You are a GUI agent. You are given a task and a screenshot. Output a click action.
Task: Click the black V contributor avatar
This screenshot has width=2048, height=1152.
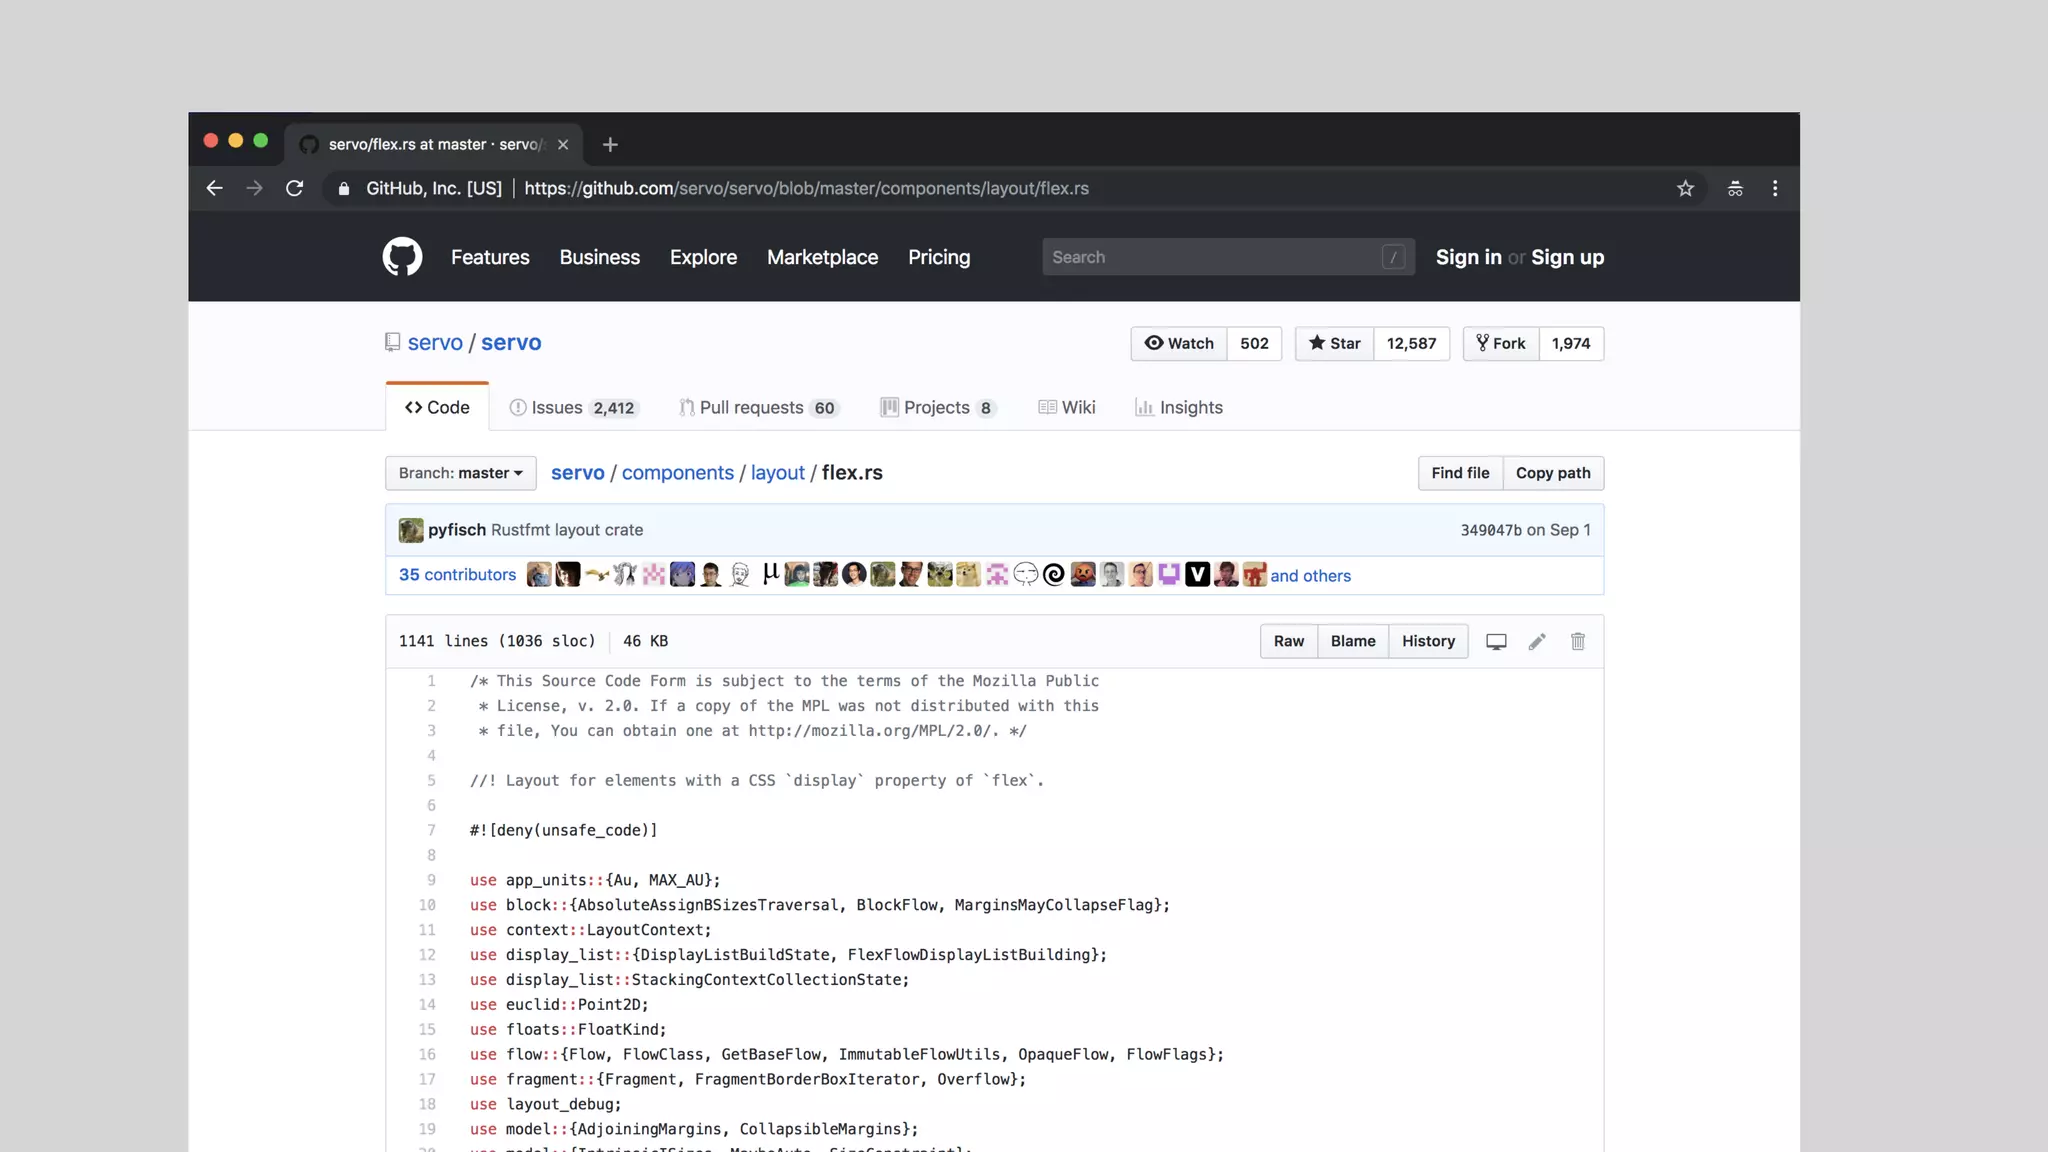coord(1197,575)
